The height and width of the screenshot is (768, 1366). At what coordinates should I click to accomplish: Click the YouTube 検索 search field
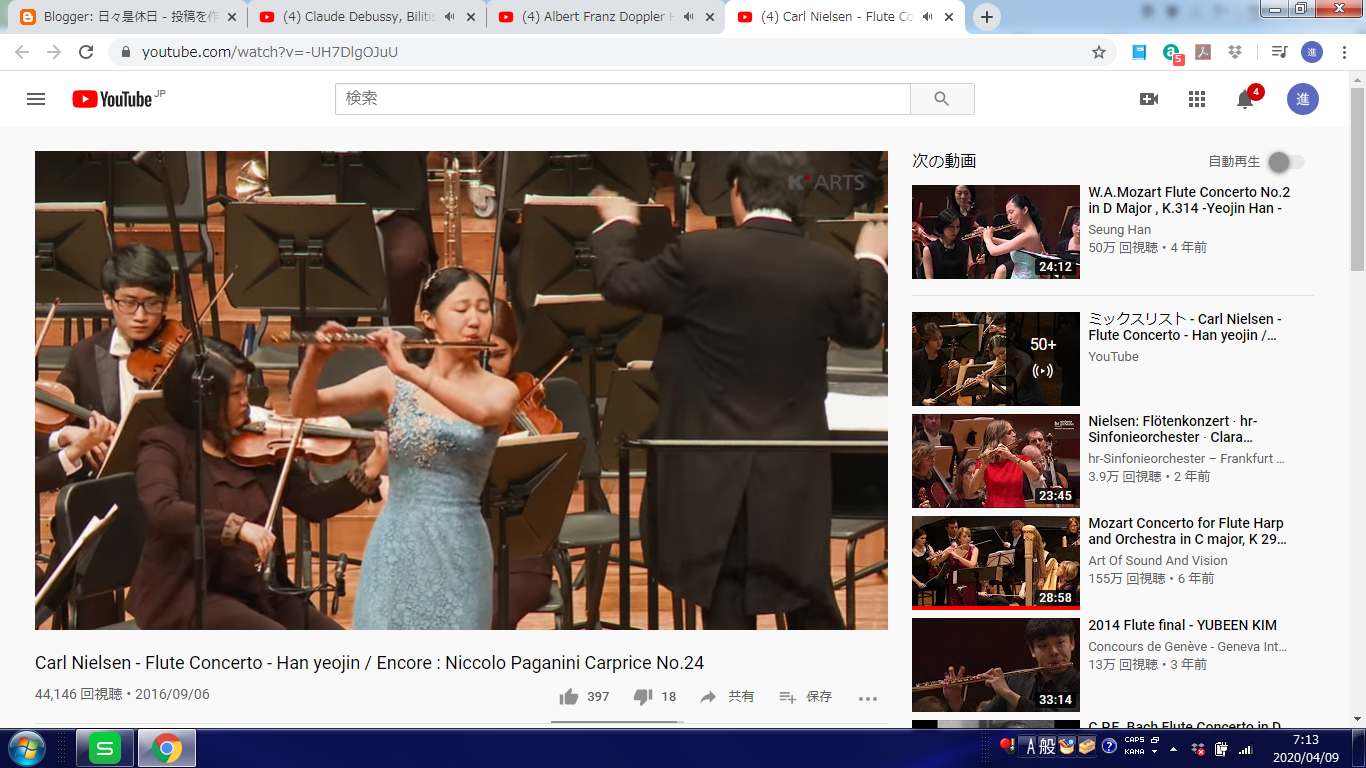point(623,99)
